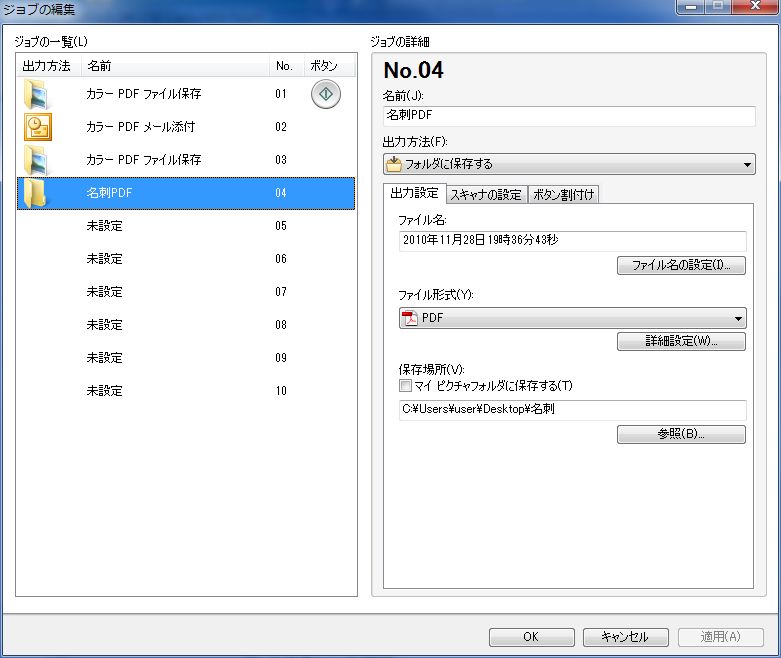Switch to the ボタン割付け tab

(x=563, y=195)
